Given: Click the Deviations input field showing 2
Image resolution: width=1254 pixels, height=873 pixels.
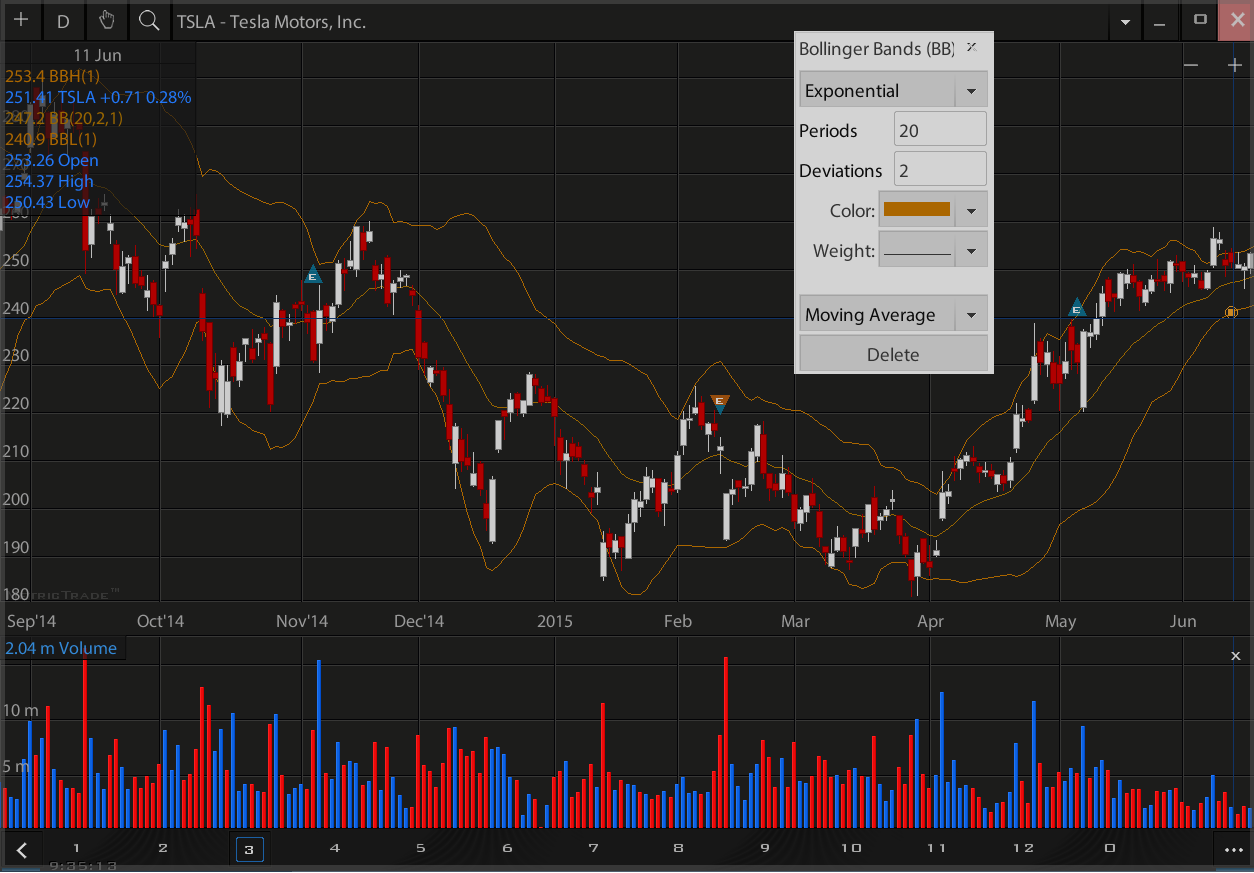Looking at the screenshot, I should click(x=940, y=170).
